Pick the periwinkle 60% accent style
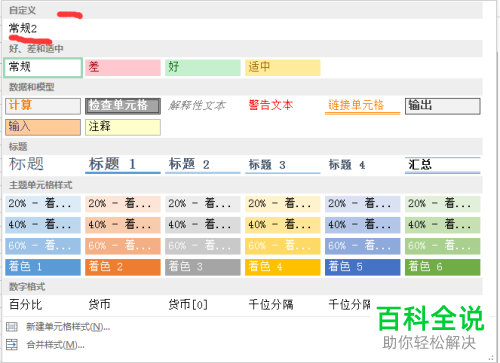Viewport: 500px width, 363px height. tap(363, 246)
